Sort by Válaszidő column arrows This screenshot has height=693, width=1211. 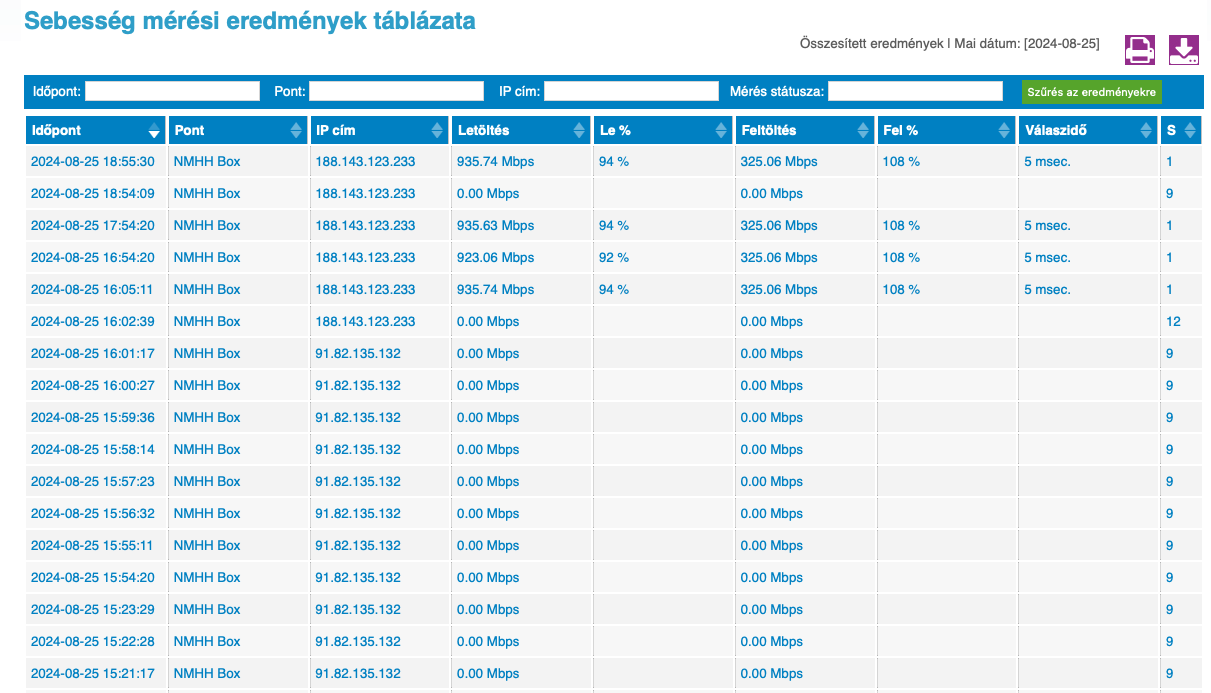pyautogui.click(x=1146, y=131)
